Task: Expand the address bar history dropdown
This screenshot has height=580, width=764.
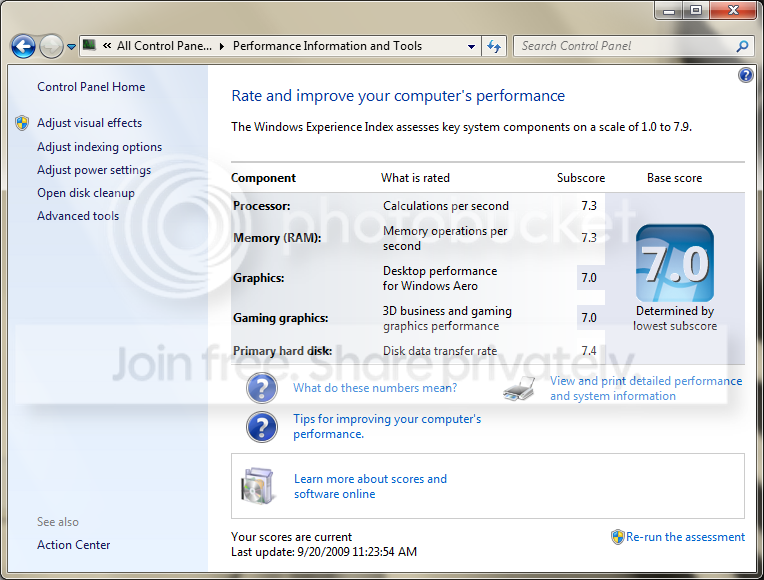Action: (x=471, y=47)
